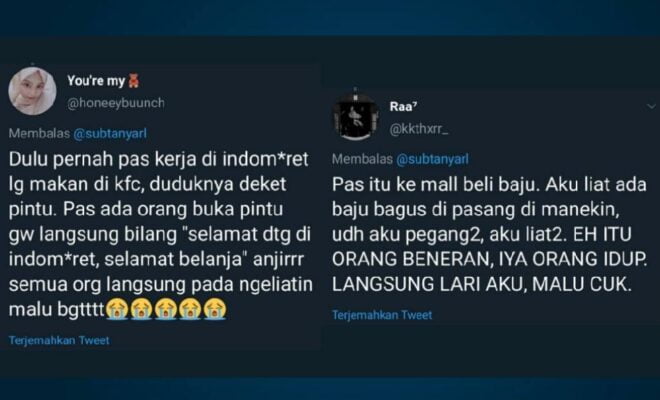The width and height of the screenshot is (660, 400).
Task: Click the last crying emoji in the tweet
Action: (215, 309)
